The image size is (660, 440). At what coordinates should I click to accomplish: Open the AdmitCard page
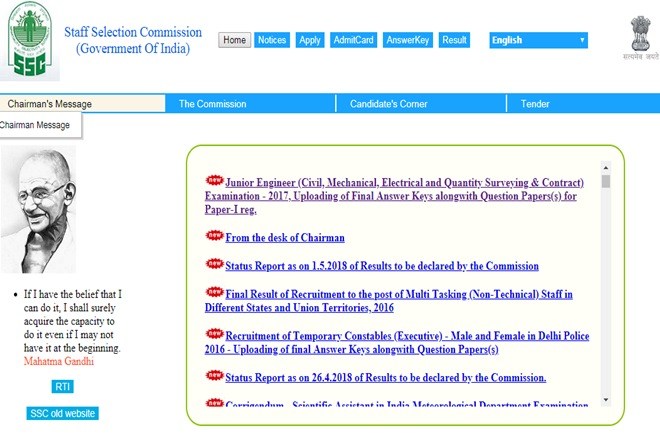pyautogui.click(x=354, y=40)
